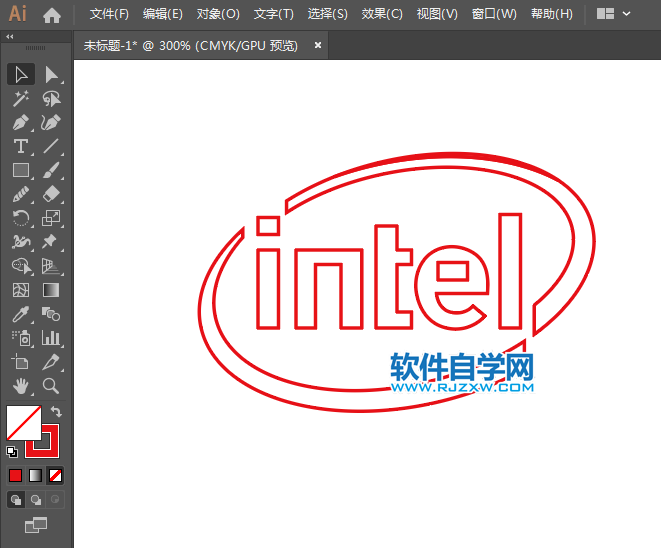This screenshot has width=661, height=548.
Task: Activate the Artboard tool
Action: point(21,362)
